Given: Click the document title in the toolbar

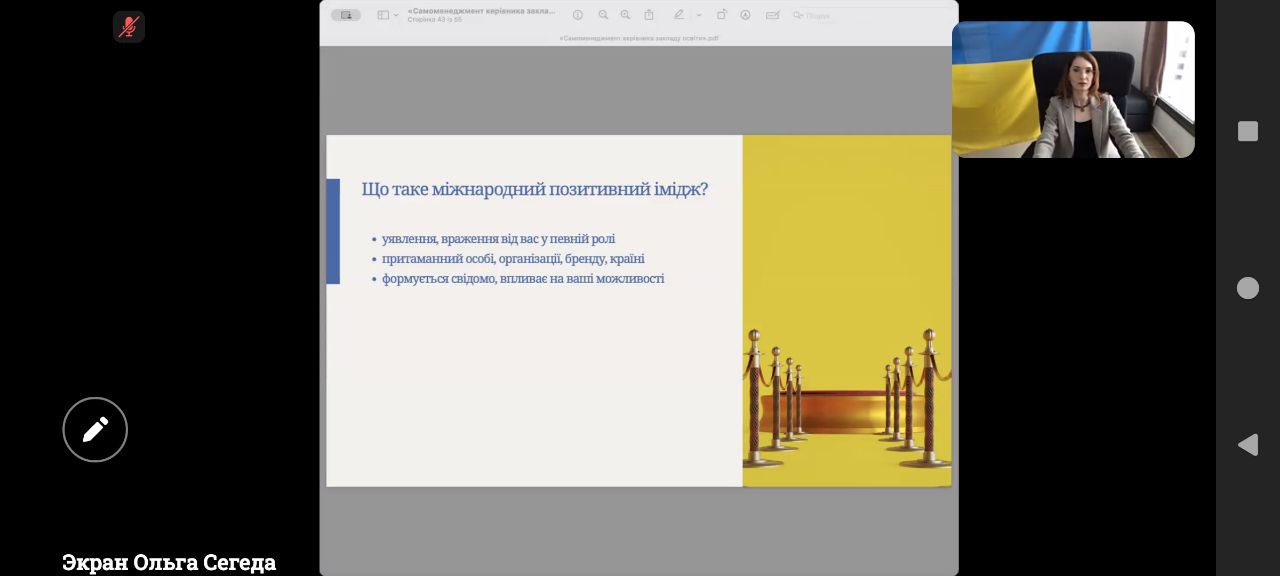Looking at the screenshot, I should pyautogui.click(x=482, y=10).
